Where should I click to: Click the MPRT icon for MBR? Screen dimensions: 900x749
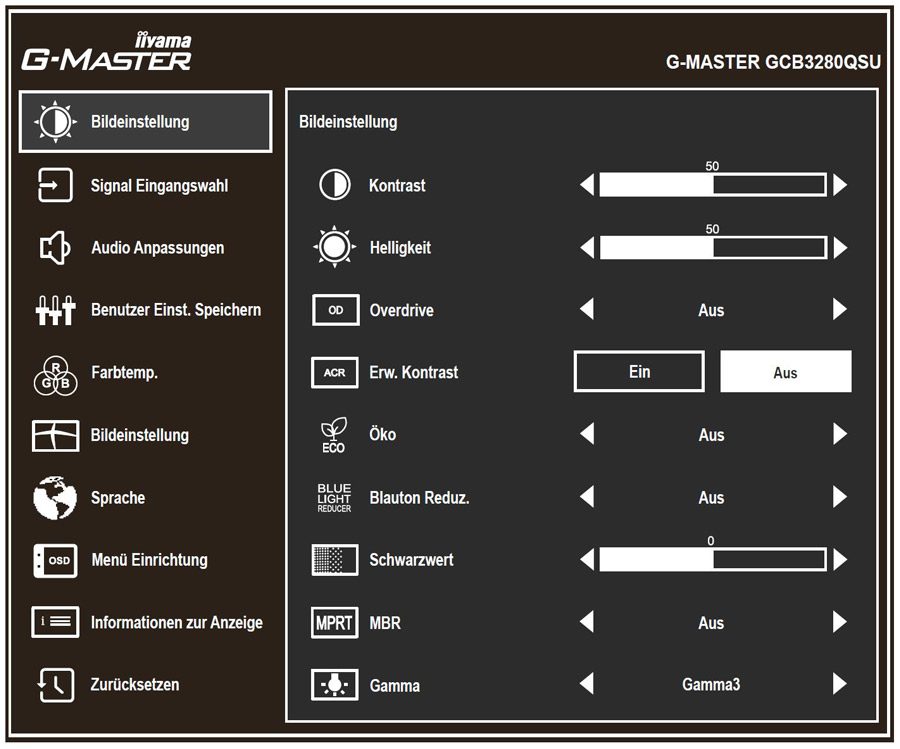335,622
